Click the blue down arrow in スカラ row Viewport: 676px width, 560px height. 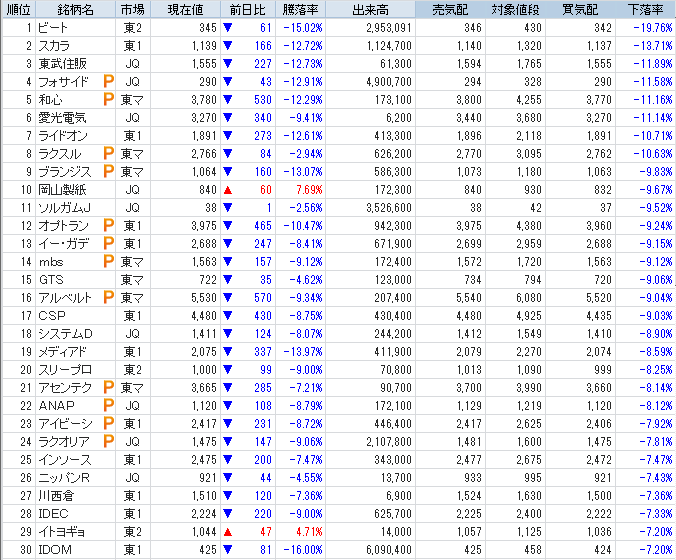[x=228, y=46]
